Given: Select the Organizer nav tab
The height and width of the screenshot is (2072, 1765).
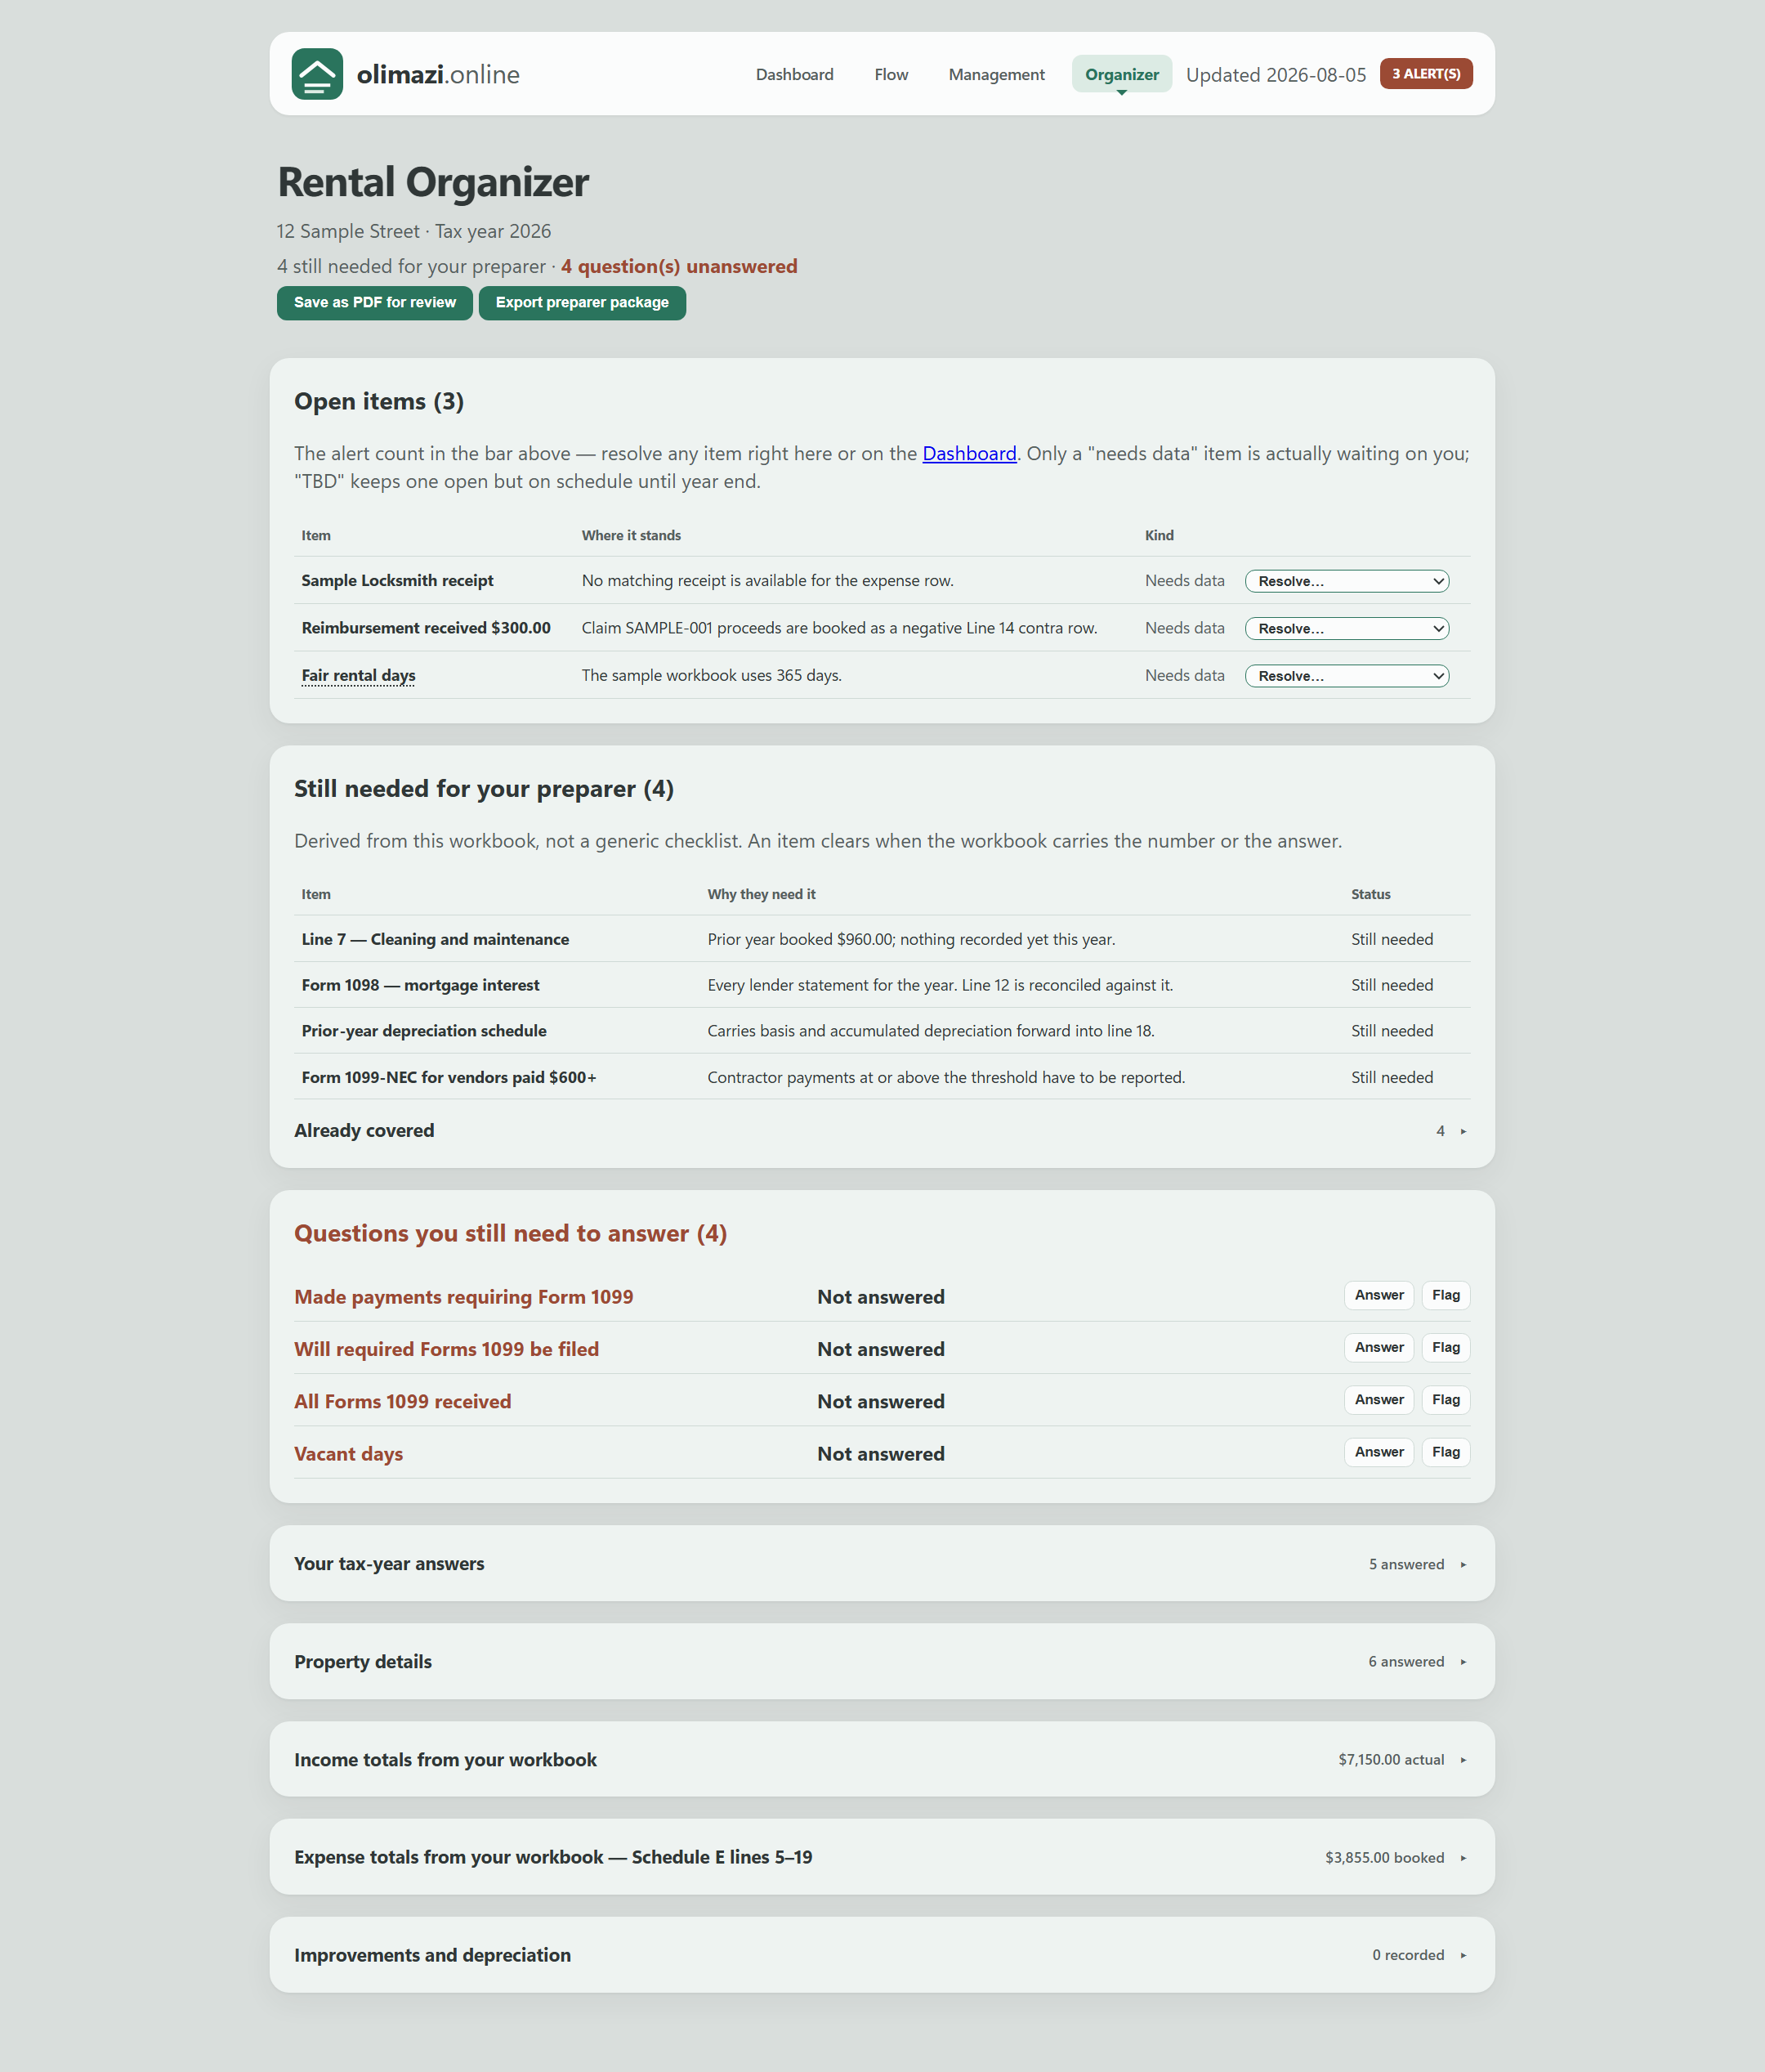Looking at the screenshot, I should pyautogui.click(x=1122, y=74).
